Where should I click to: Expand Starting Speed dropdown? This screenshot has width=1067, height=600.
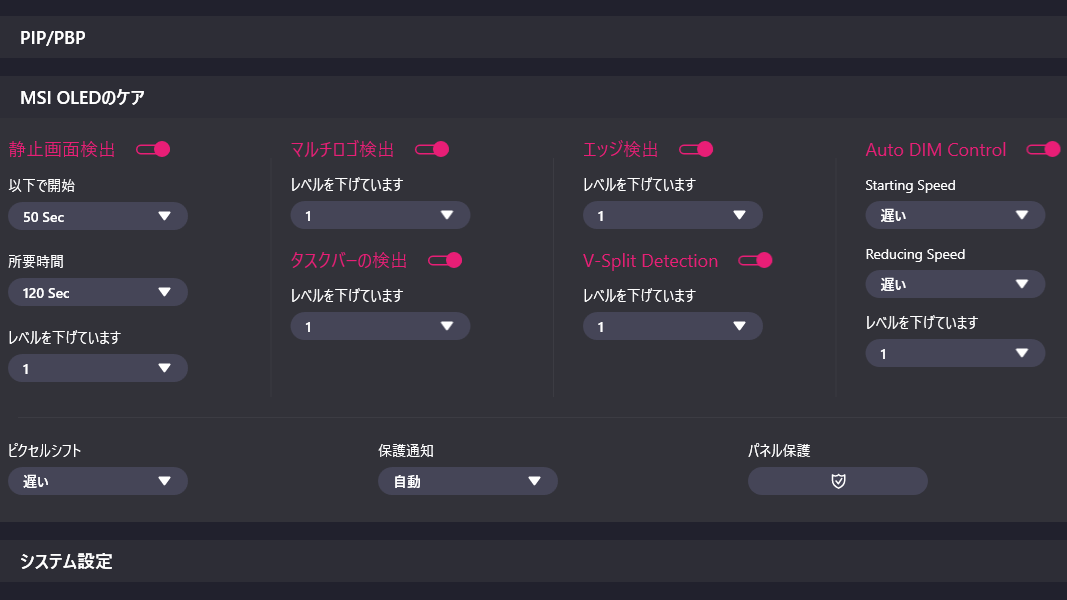[955, 215]
